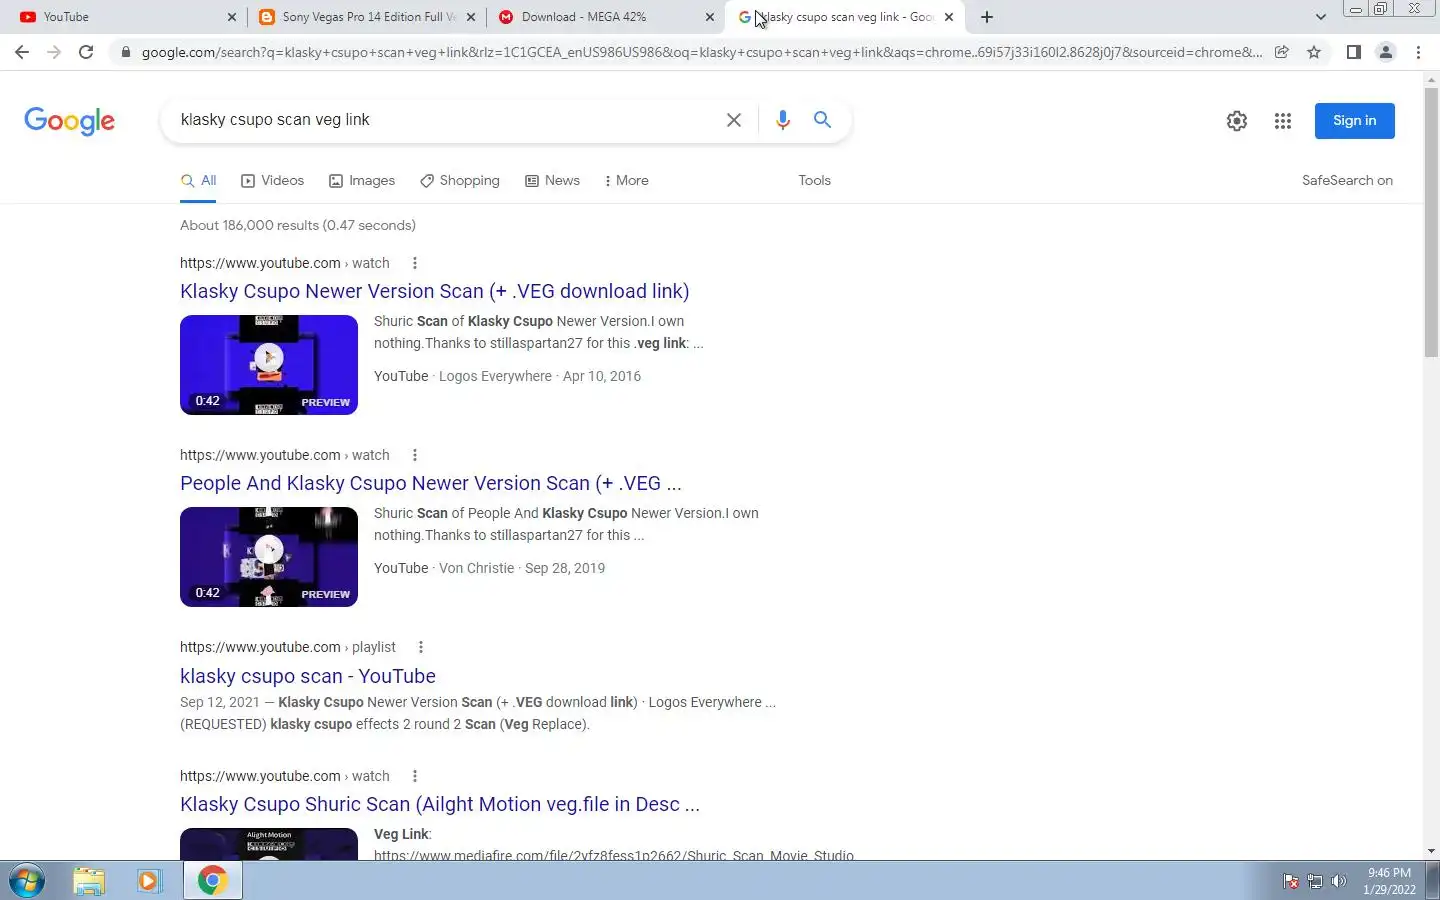Click the mediafire Veg Link URL text
The width and height of the screenshot is (1440, 900).
(x=614, y=855)
